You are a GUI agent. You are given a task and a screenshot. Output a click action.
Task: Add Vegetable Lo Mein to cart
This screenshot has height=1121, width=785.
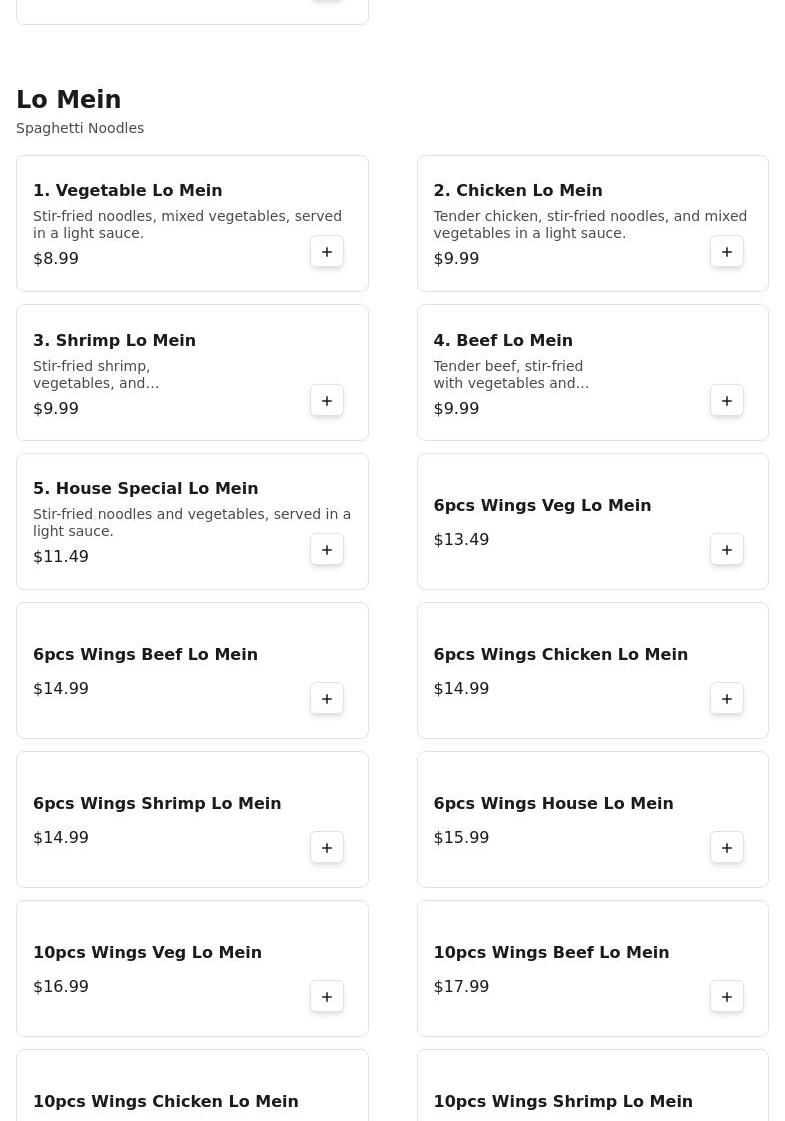(327, 252)
